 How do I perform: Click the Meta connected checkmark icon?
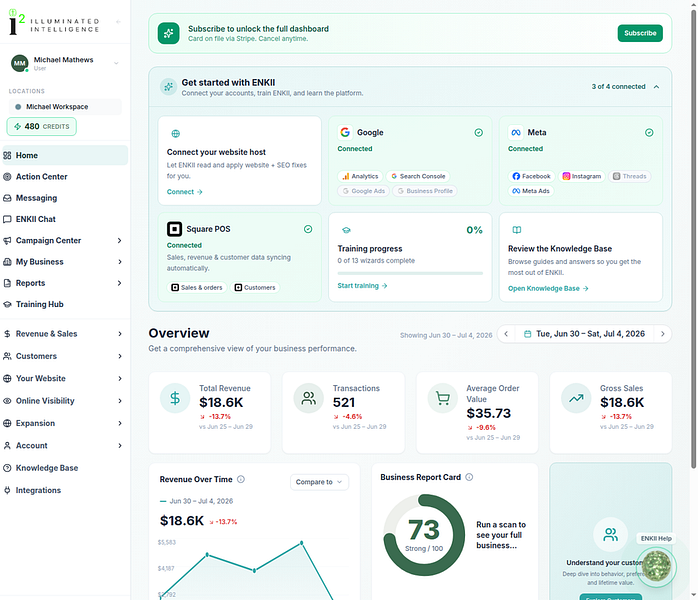(x=649, y=133)
